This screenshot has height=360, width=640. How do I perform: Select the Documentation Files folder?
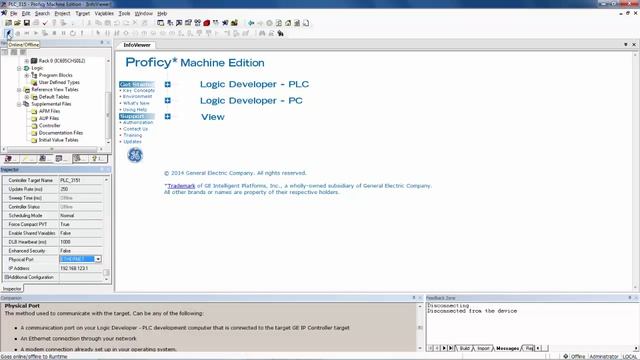click(x=61, y=133)
